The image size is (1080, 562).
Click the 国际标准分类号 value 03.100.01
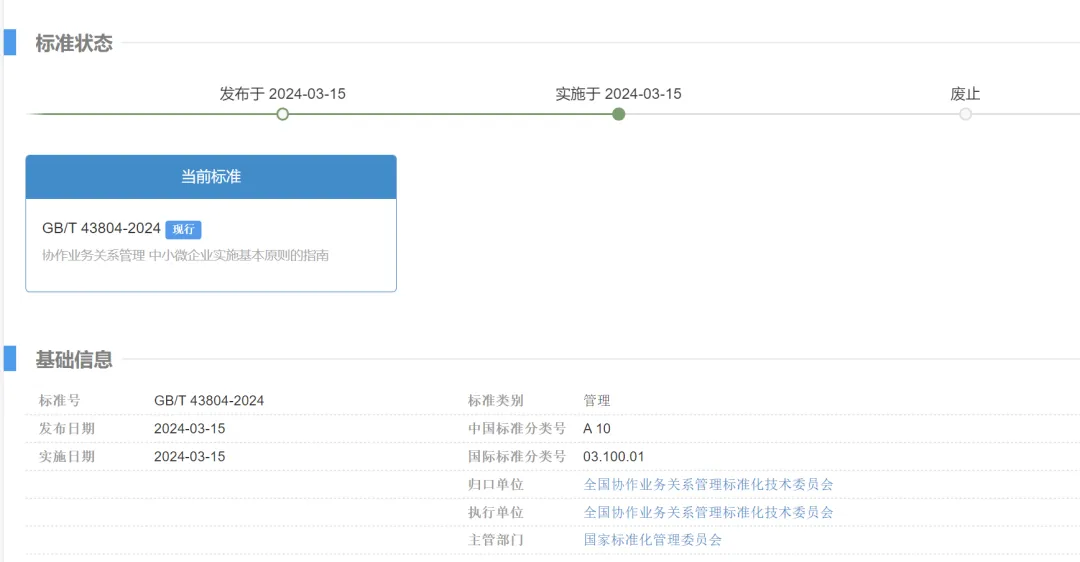point(614,456)
